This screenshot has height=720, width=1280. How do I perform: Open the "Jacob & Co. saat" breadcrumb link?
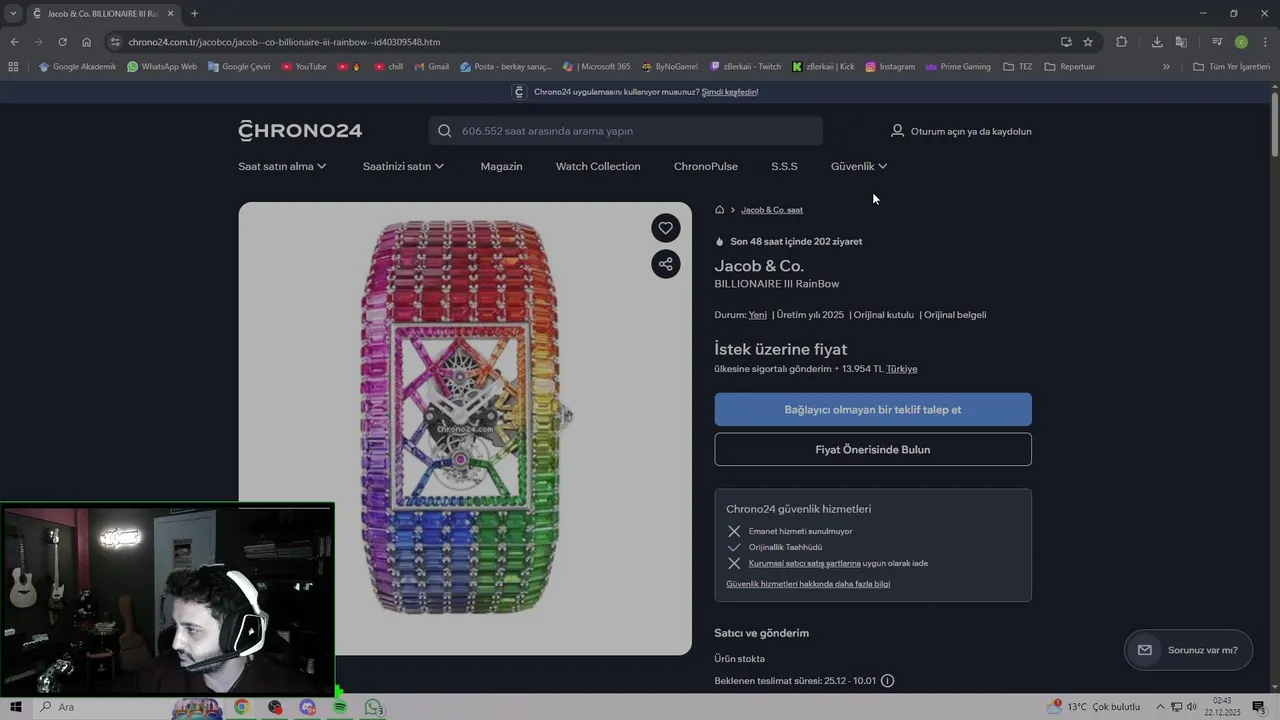coord(772,210)
